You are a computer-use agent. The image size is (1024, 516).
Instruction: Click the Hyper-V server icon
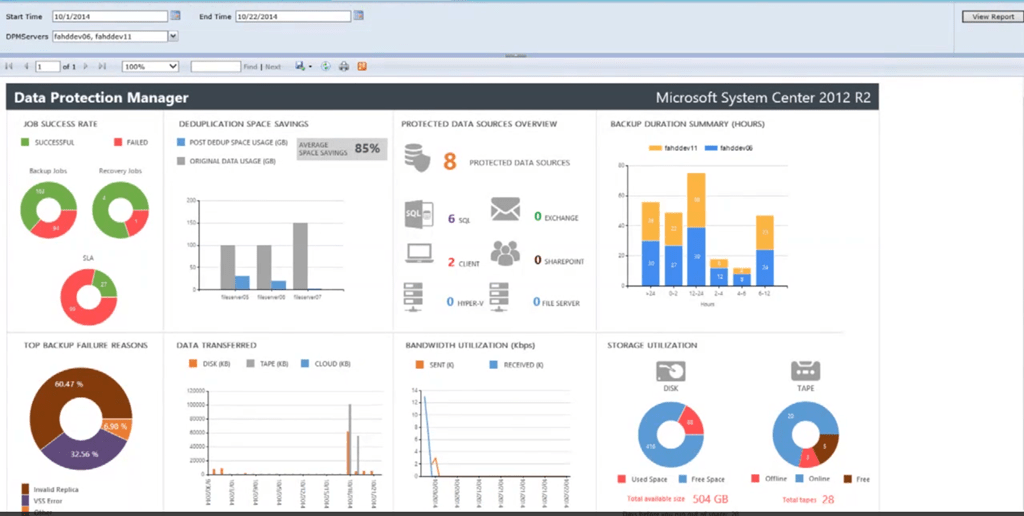tap(413, 297)
